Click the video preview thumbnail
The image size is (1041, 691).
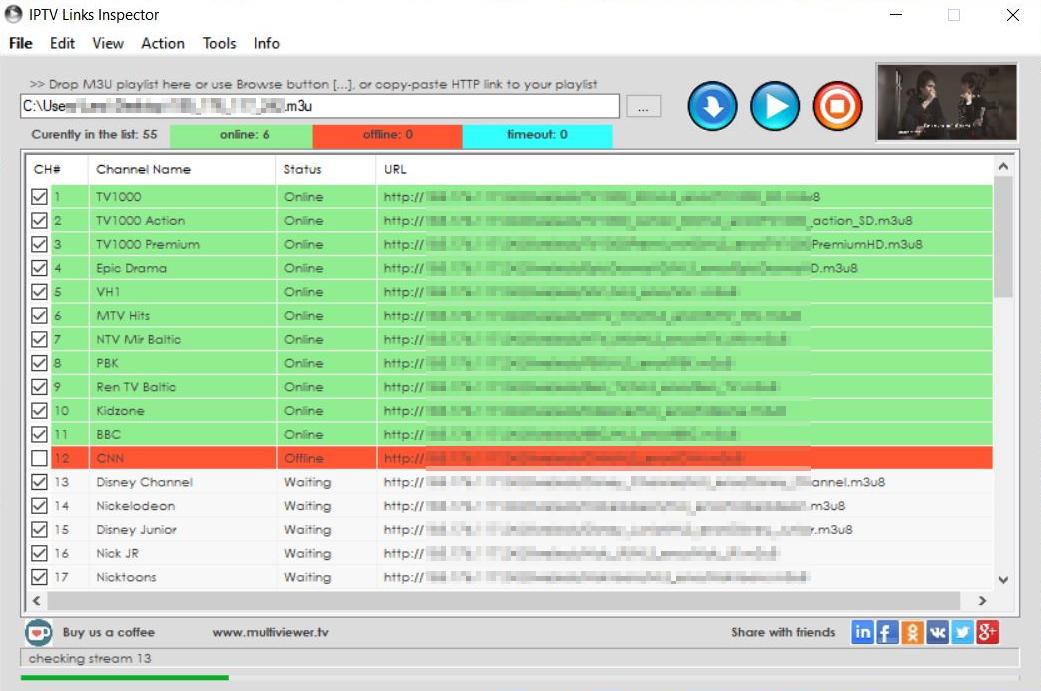tap(946, 102)
